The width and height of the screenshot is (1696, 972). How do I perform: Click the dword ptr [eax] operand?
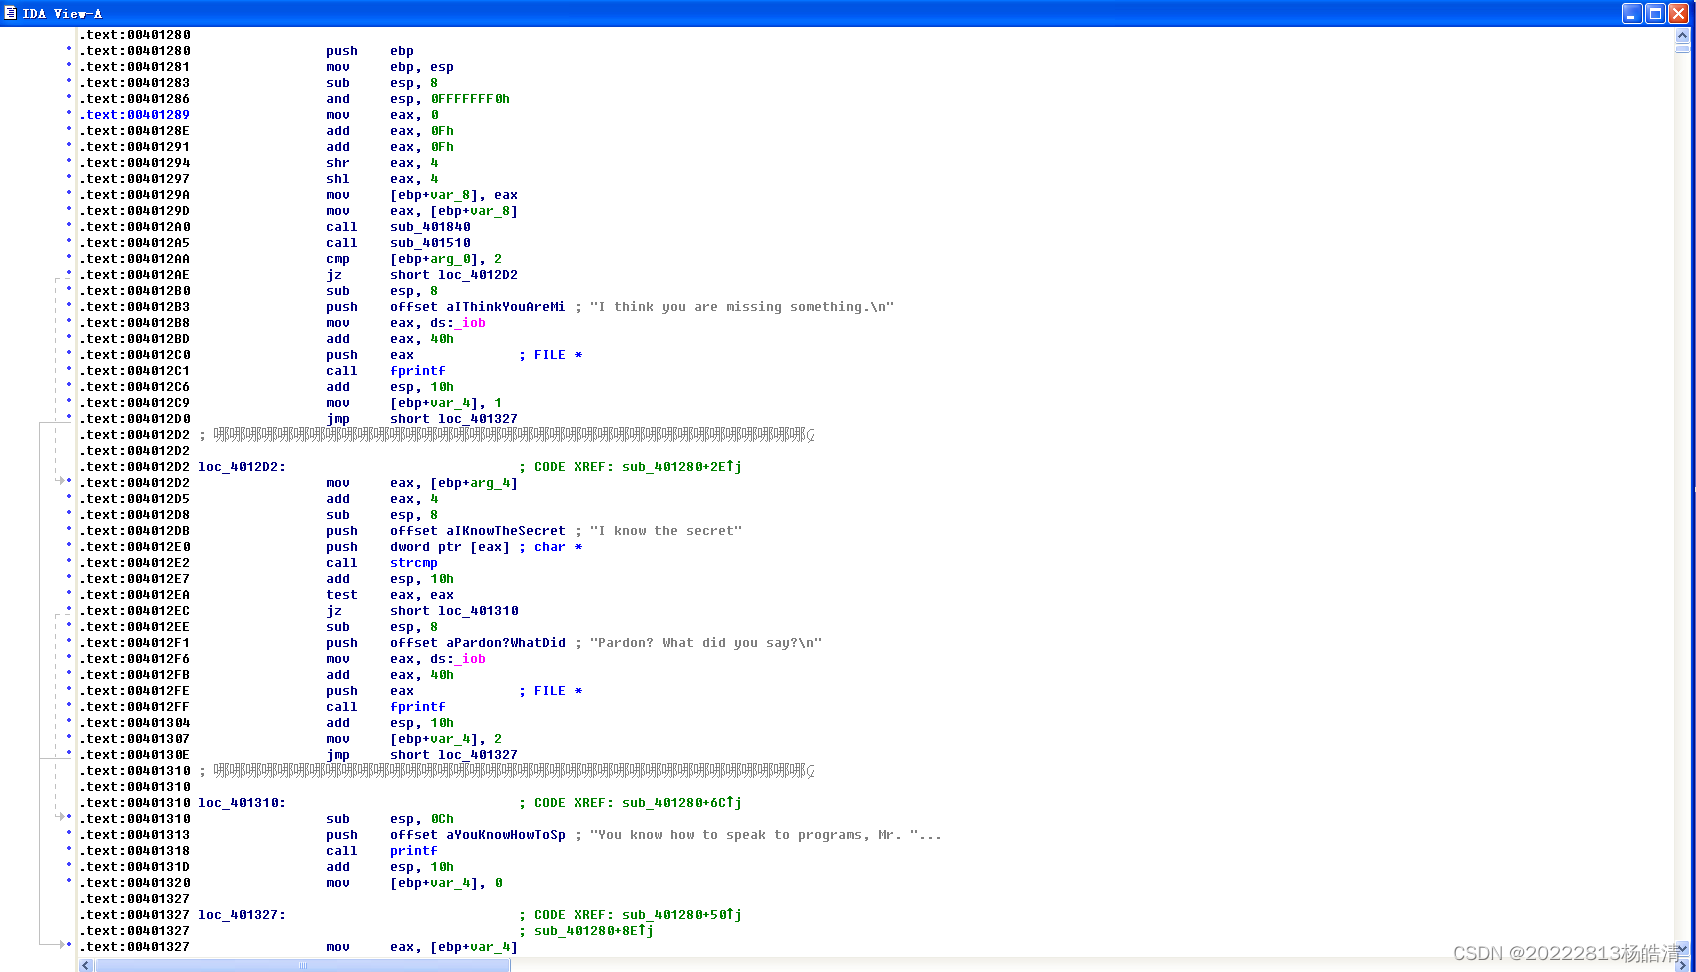coord(450,547)
